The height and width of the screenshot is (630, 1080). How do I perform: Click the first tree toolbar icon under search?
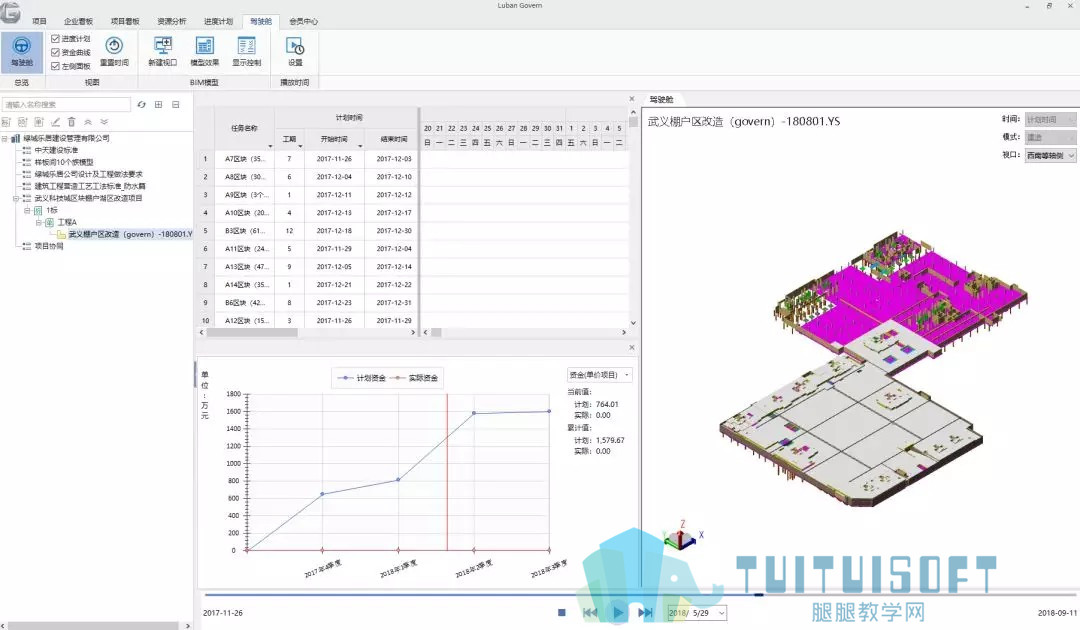[6, 122]
